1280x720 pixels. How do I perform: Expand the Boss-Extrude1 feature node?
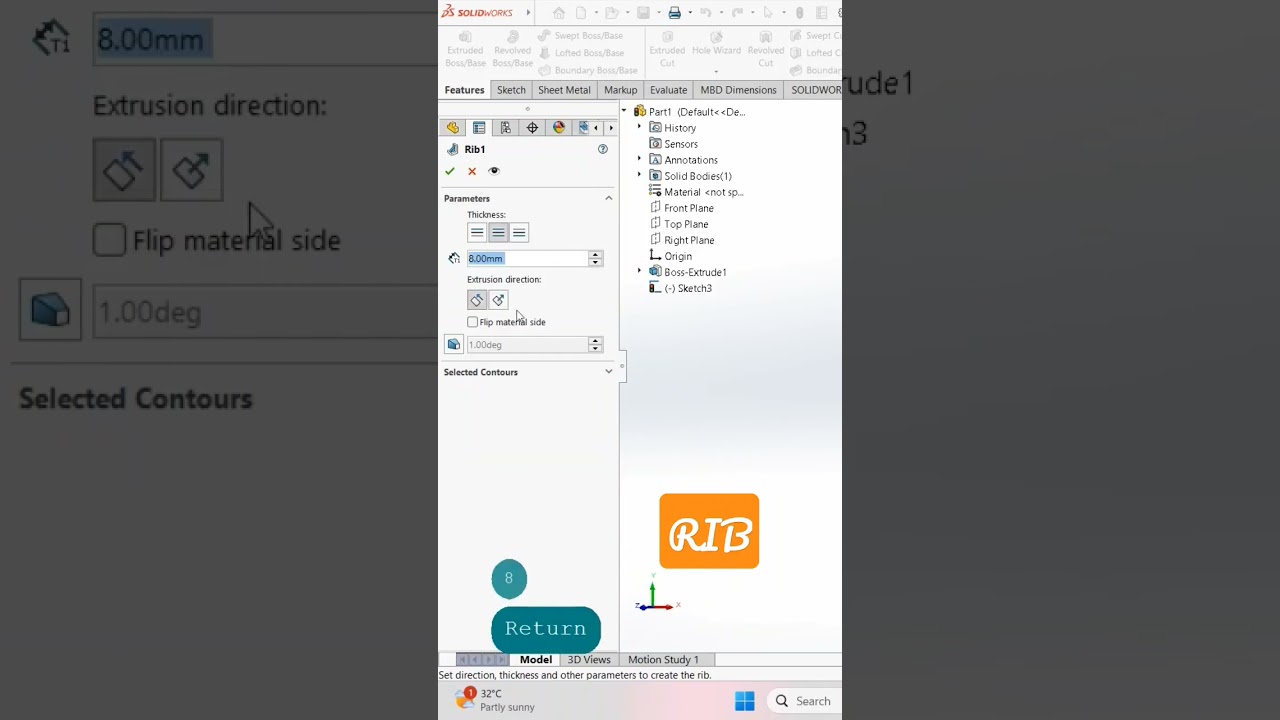click(640, 272)
